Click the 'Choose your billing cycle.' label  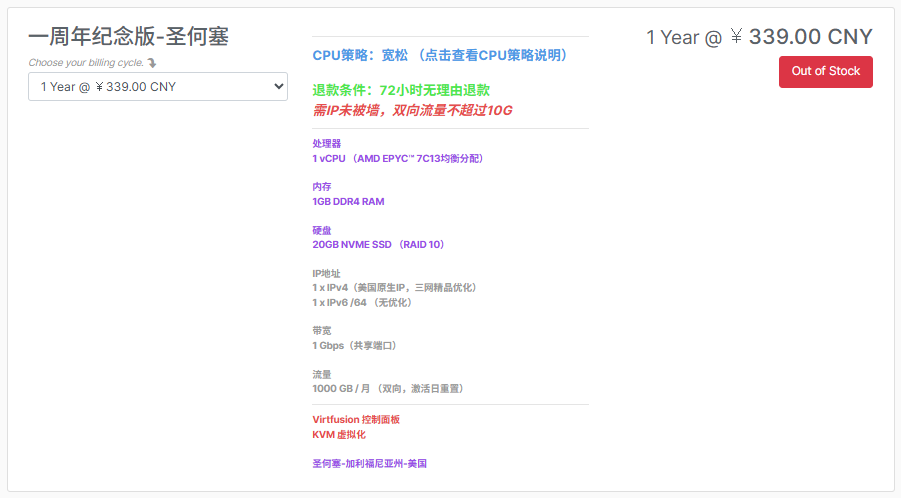tap(86, 63)
